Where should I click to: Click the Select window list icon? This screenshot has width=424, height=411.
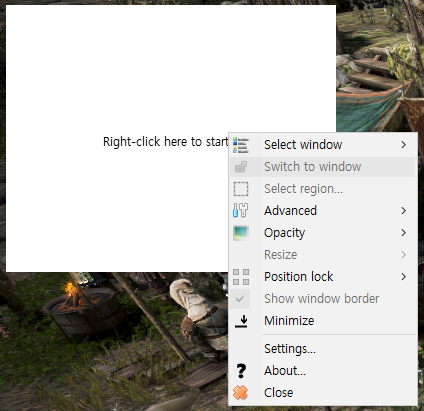pos(241,145)
